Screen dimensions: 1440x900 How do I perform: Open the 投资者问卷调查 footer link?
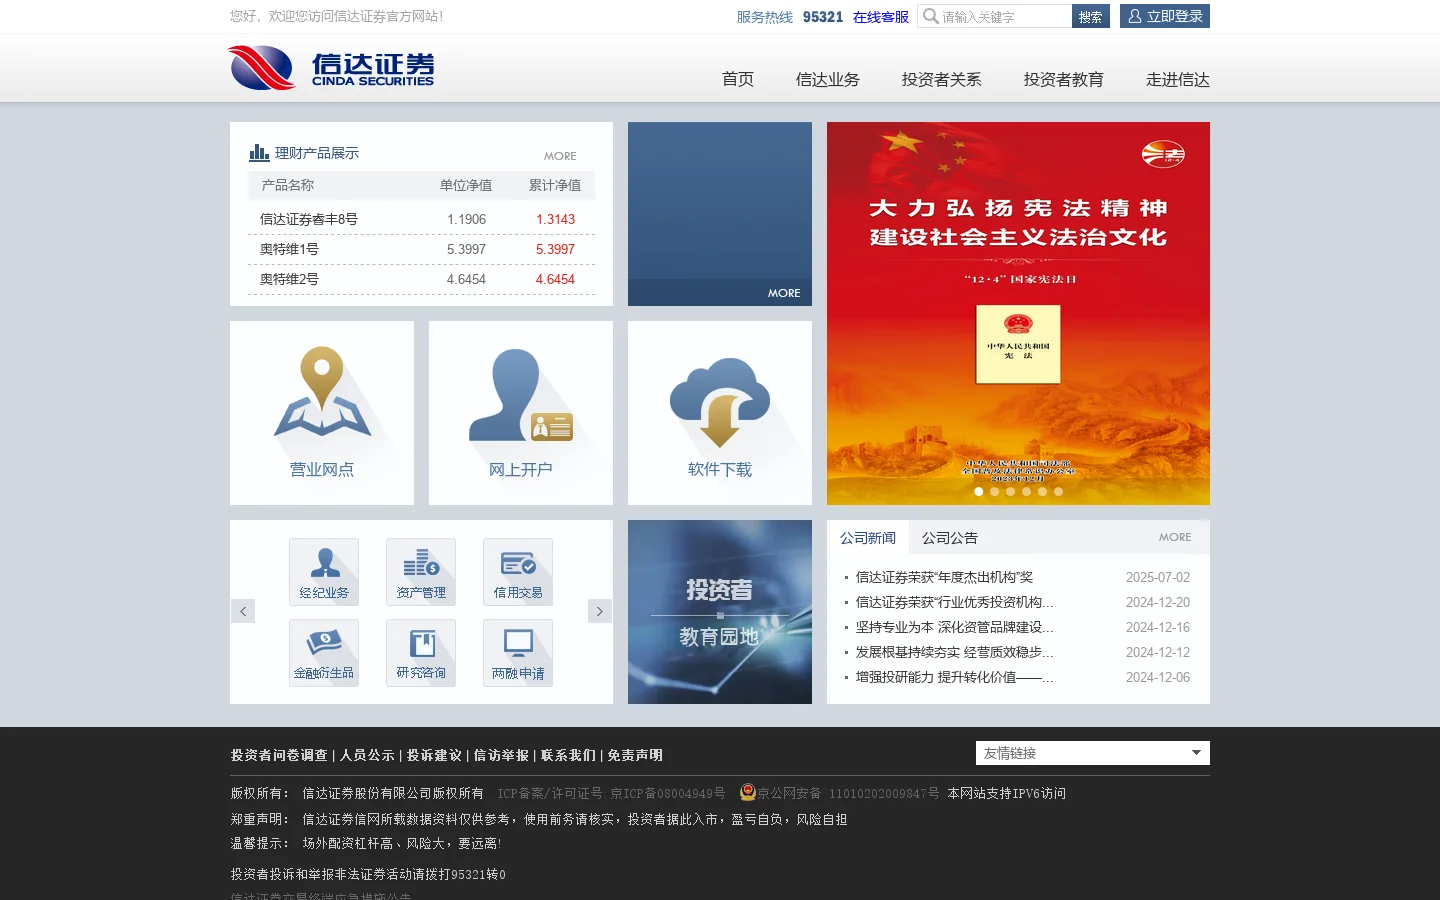[x=279, y=755]
